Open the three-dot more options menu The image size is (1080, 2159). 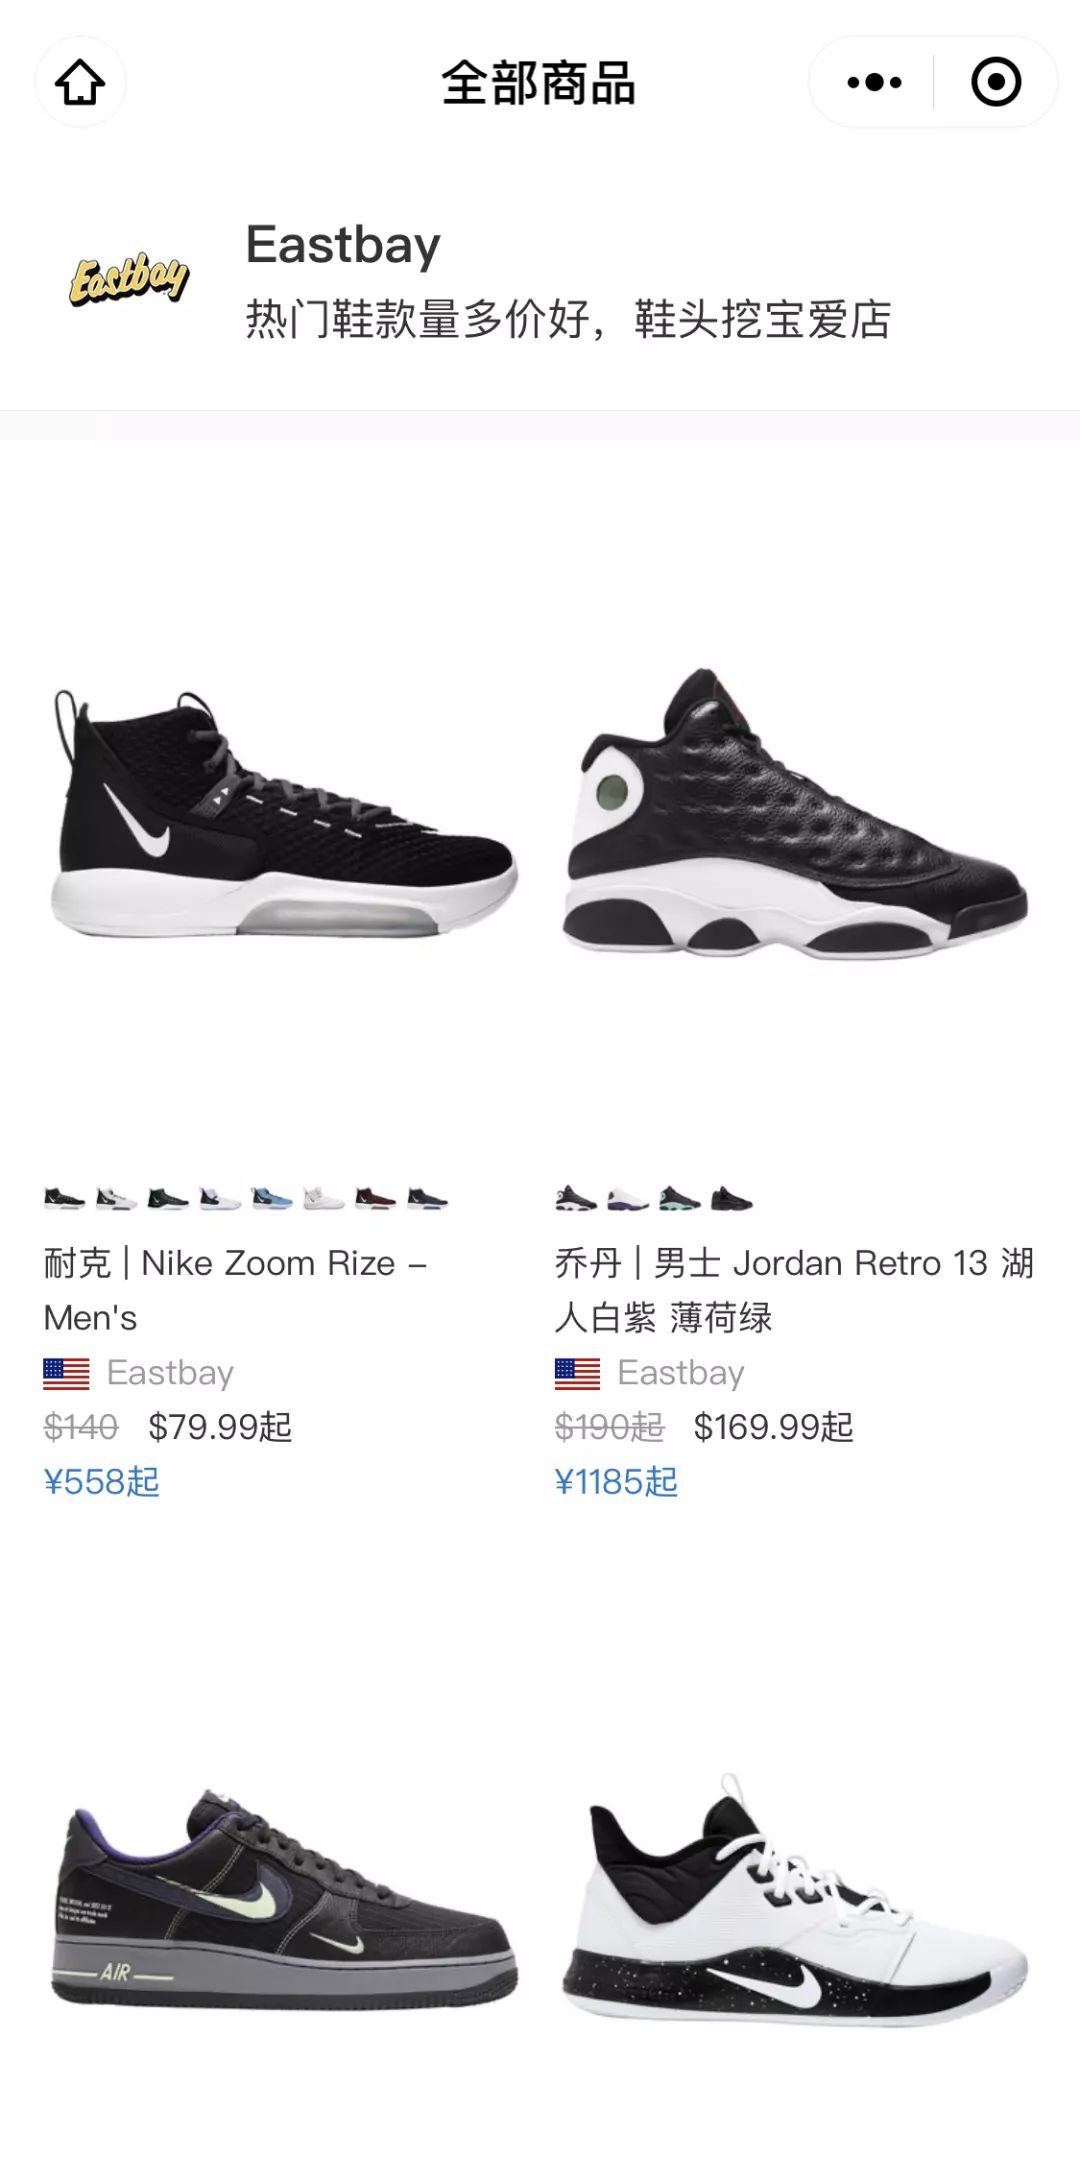point(874,82)
